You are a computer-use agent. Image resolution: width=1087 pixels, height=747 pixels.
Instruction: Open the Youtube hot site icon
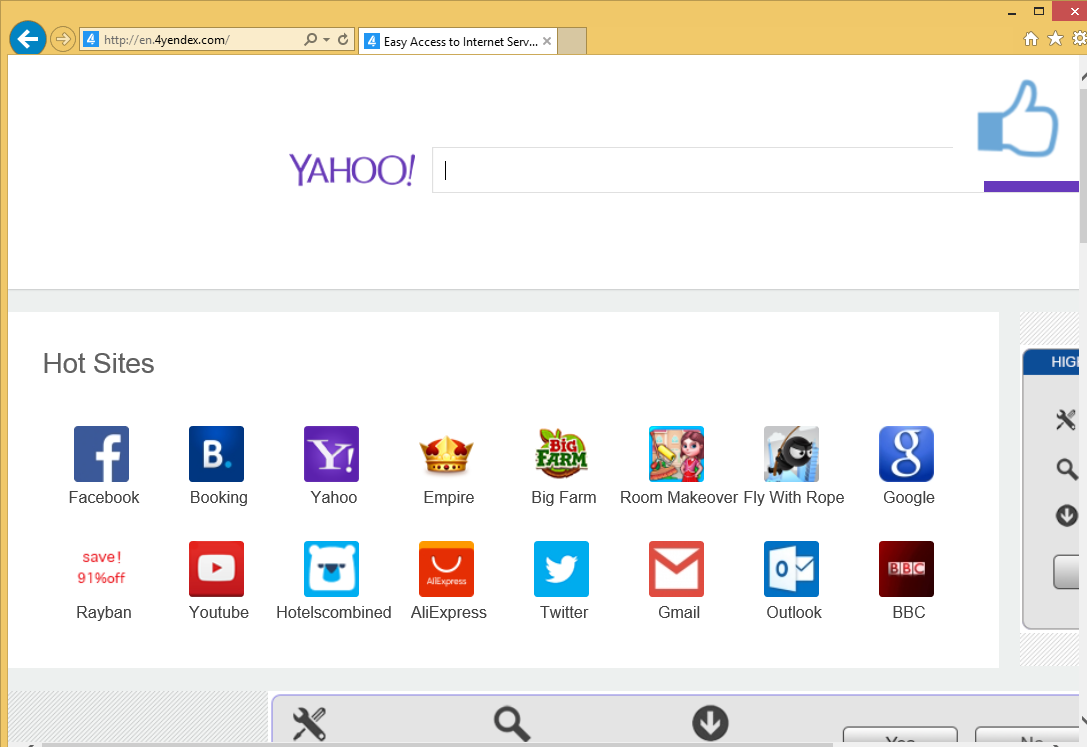click(216, 569)
